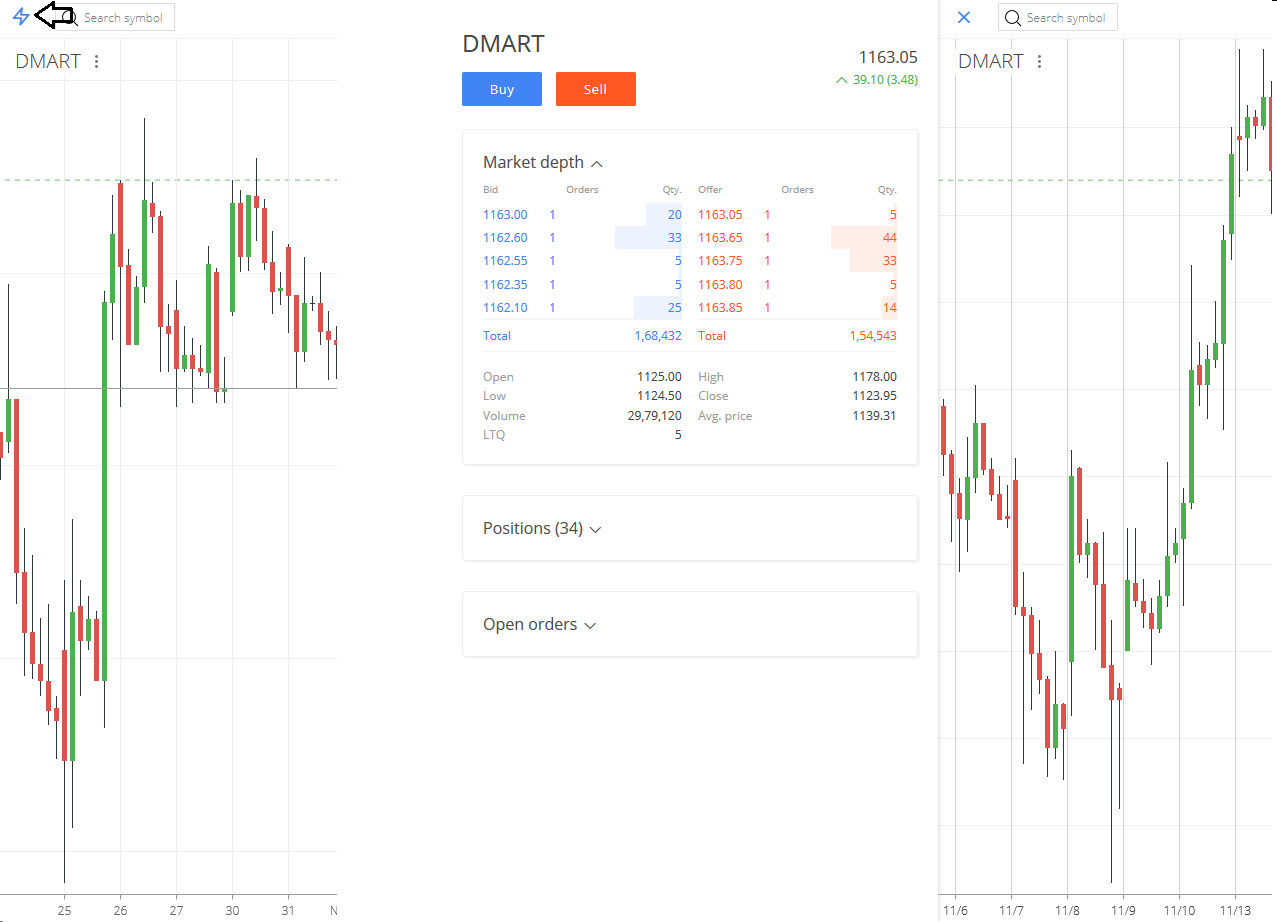Screen dimensions: 1277x922
Task: Click the DMART heading above Buy button
Action: 503,43
